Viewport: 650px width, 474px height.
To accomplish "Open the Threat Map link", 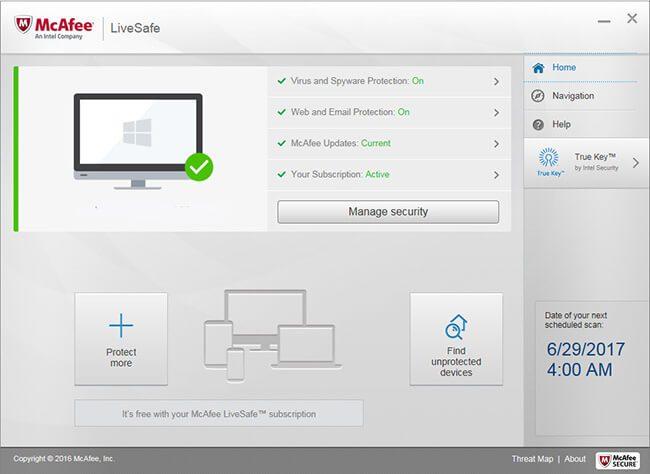I will (x=532, y=460).
